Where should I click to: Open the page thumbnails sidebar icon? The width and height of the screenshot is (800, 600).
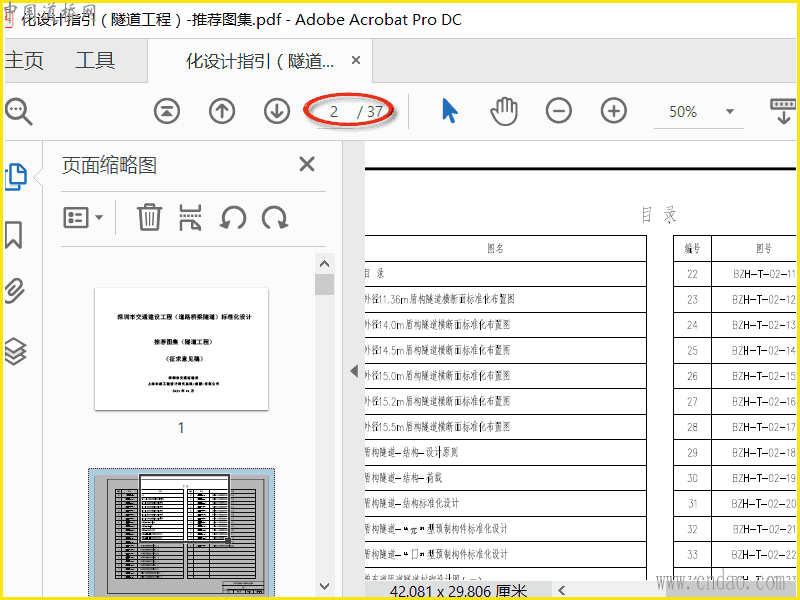click(x=16, y=177)
